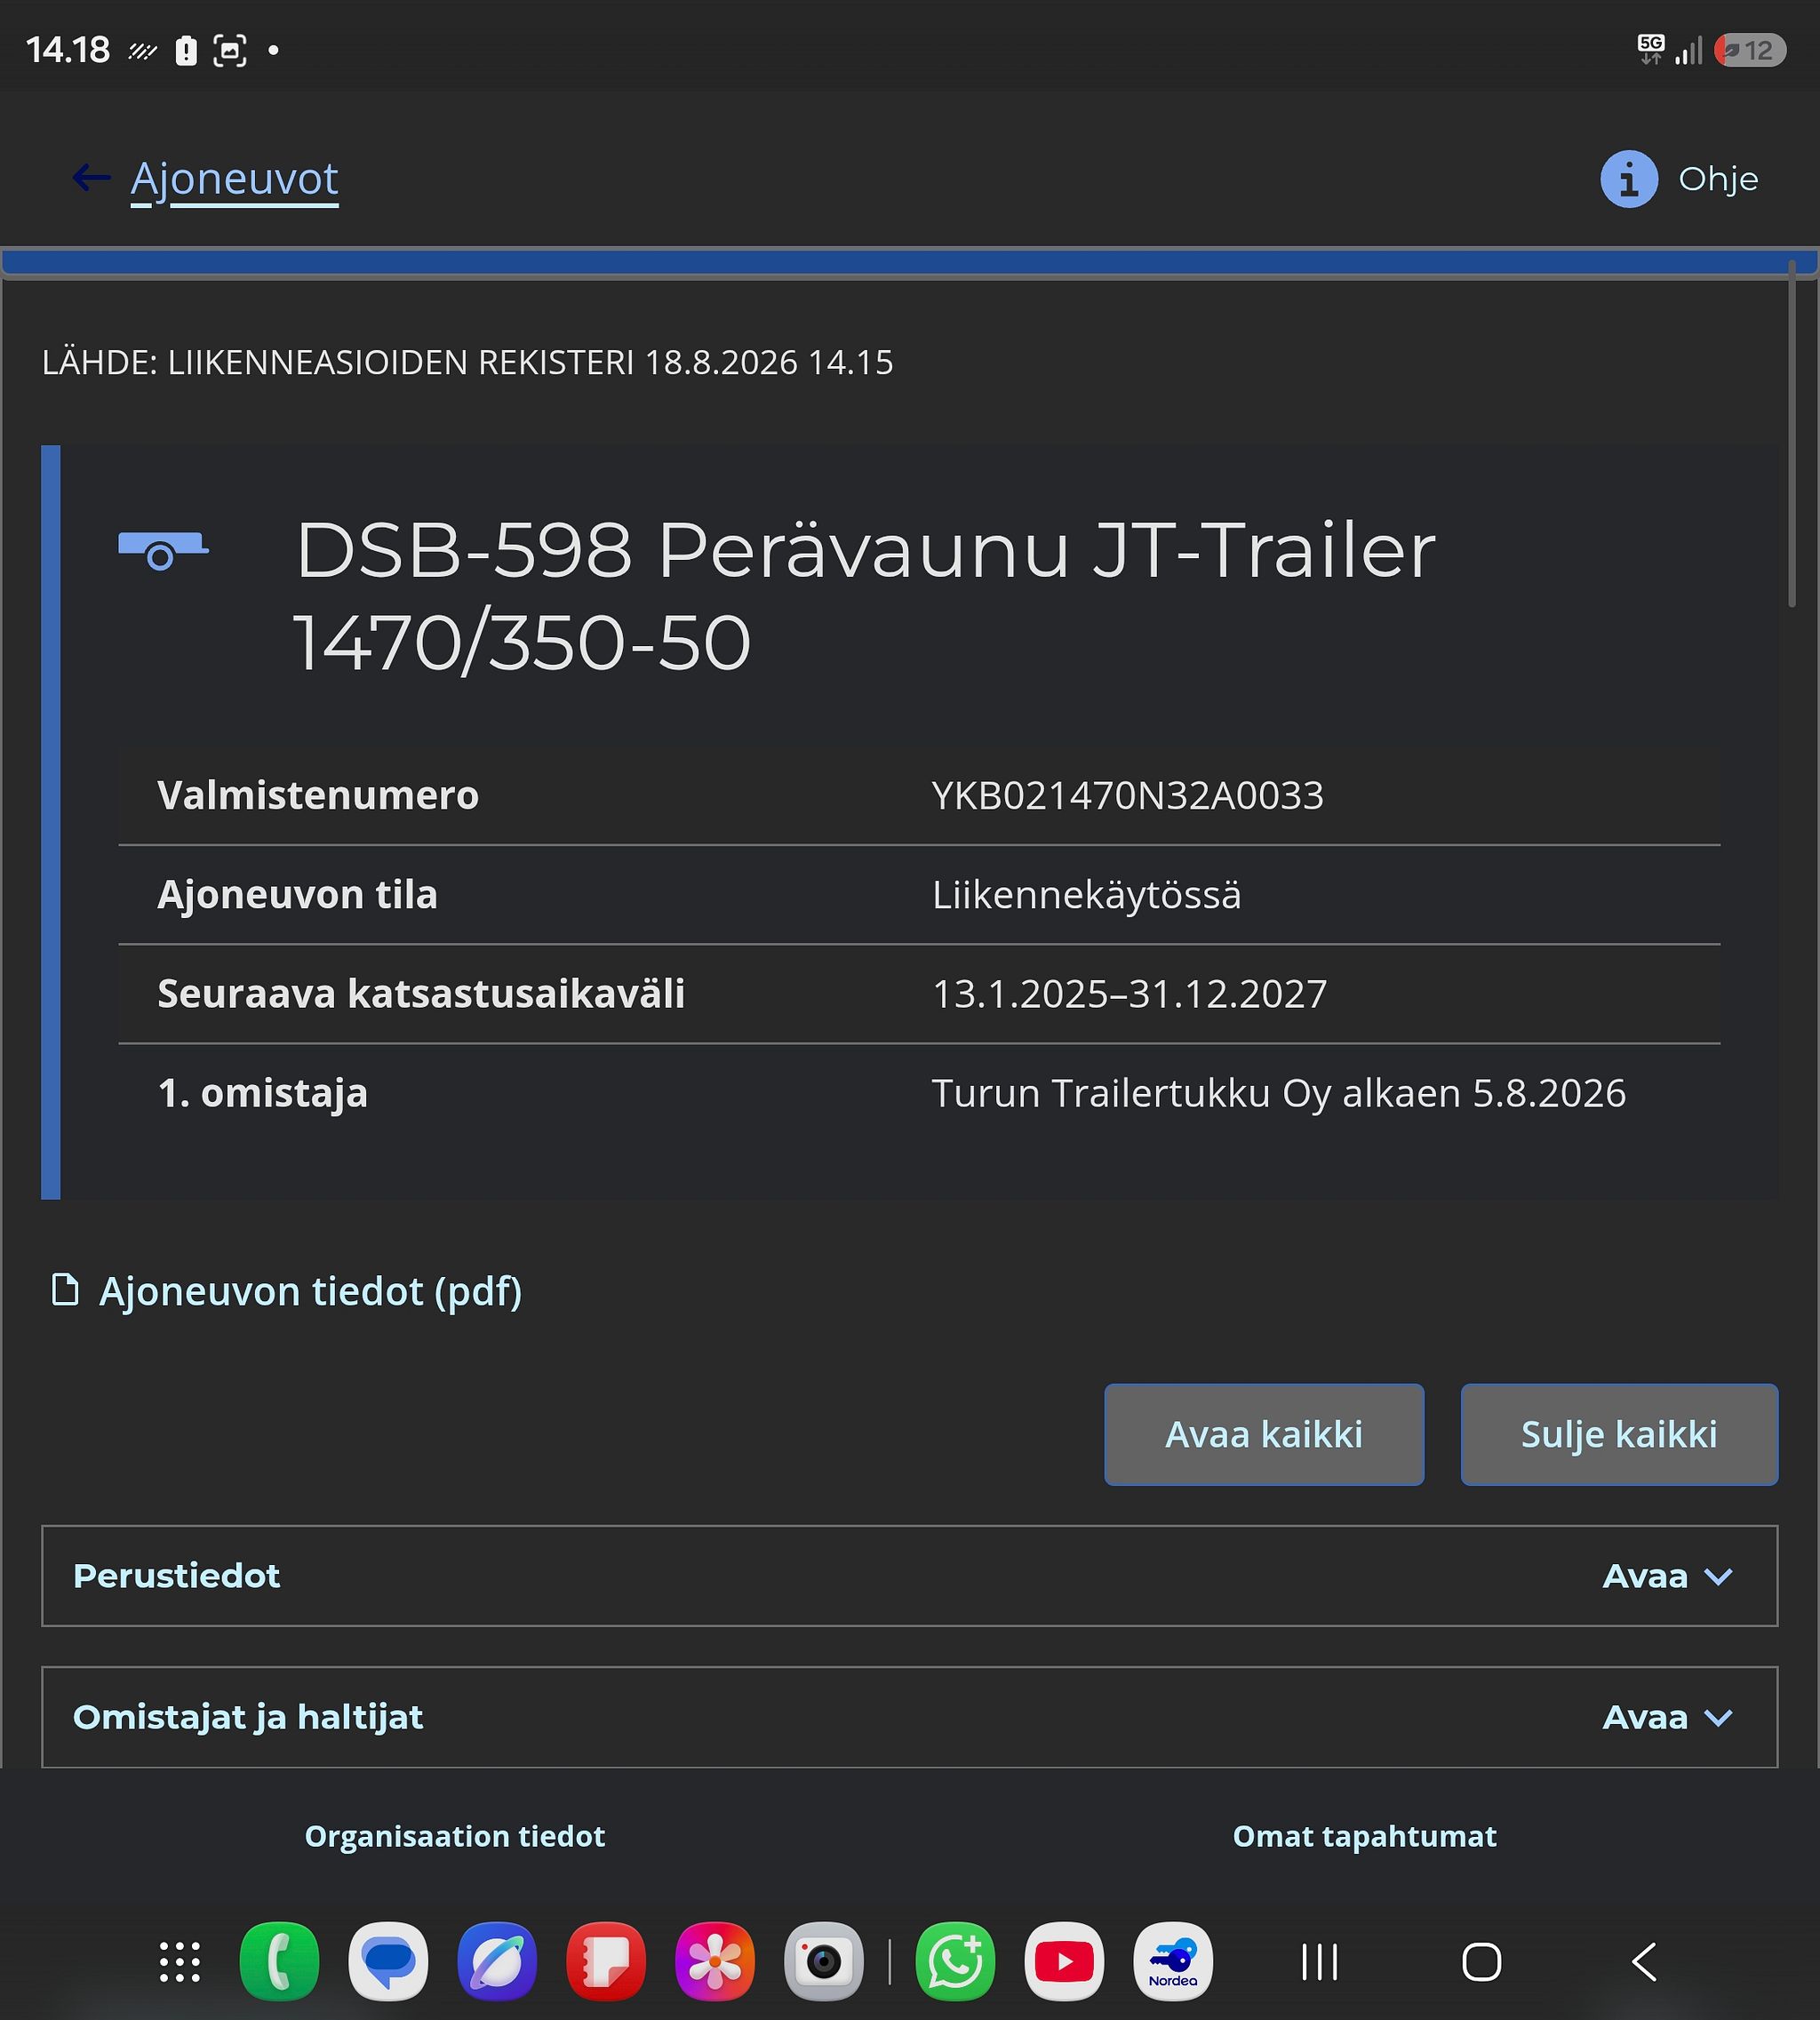
Task: Click the page vertical scrollbar
Action: [1792, 433]
